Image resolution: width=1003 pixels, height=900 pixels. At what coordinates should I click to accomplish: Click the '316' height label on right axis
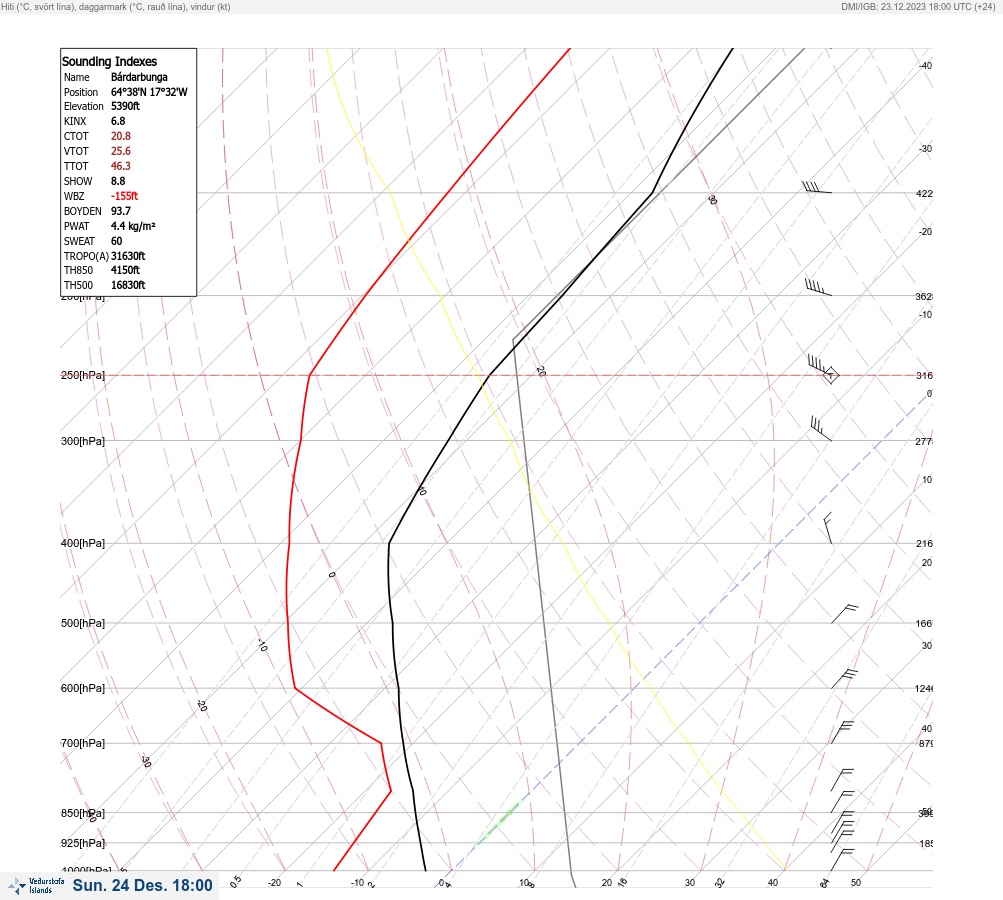click(x=924, y=375)
